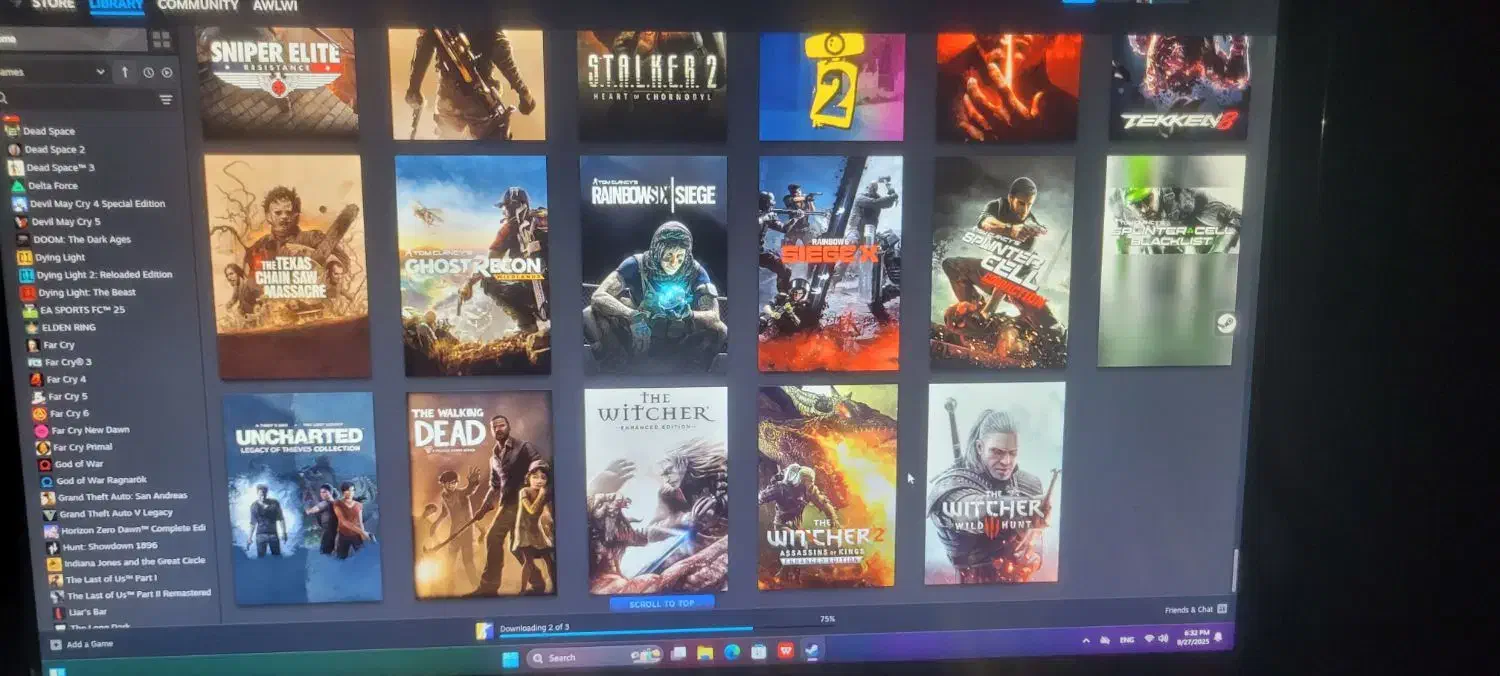Open the Splinter Cell Conviction cover
This screenshot has width=1500, height=676.
click(1002, 262)
